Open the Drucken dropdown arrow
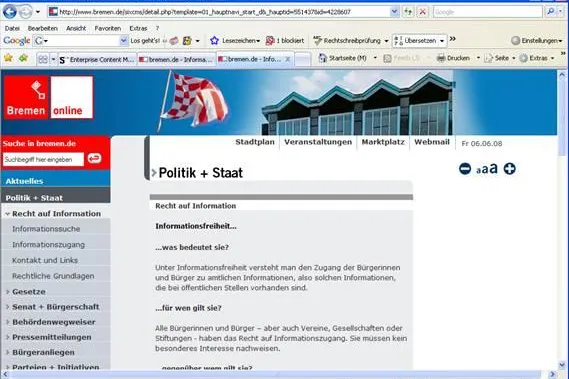 click(478, 58)
